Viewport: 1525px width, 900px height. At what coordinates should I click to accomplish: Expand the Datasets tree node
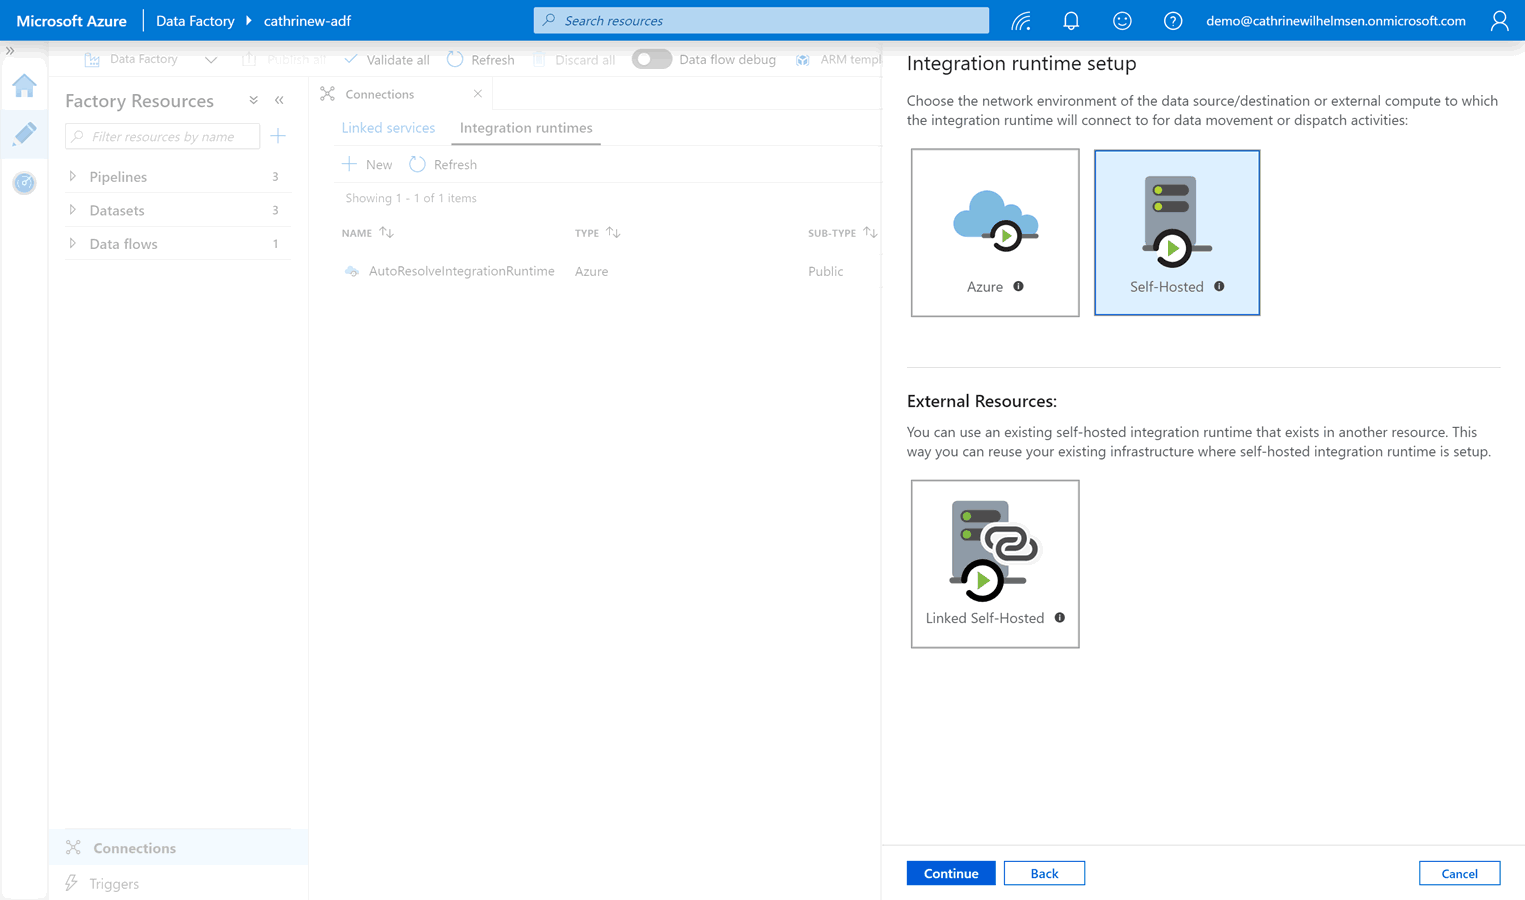click(73, 210)
